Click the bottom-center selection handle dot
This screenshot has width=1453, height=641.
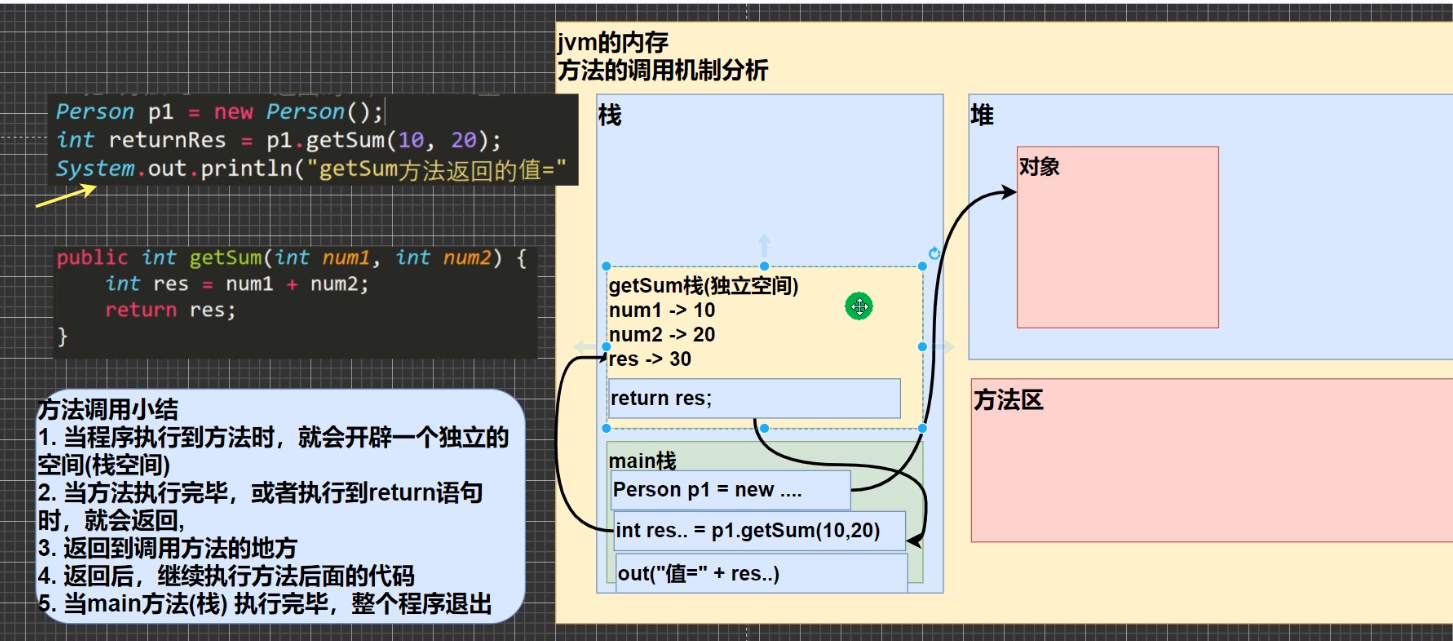point(763,427)
